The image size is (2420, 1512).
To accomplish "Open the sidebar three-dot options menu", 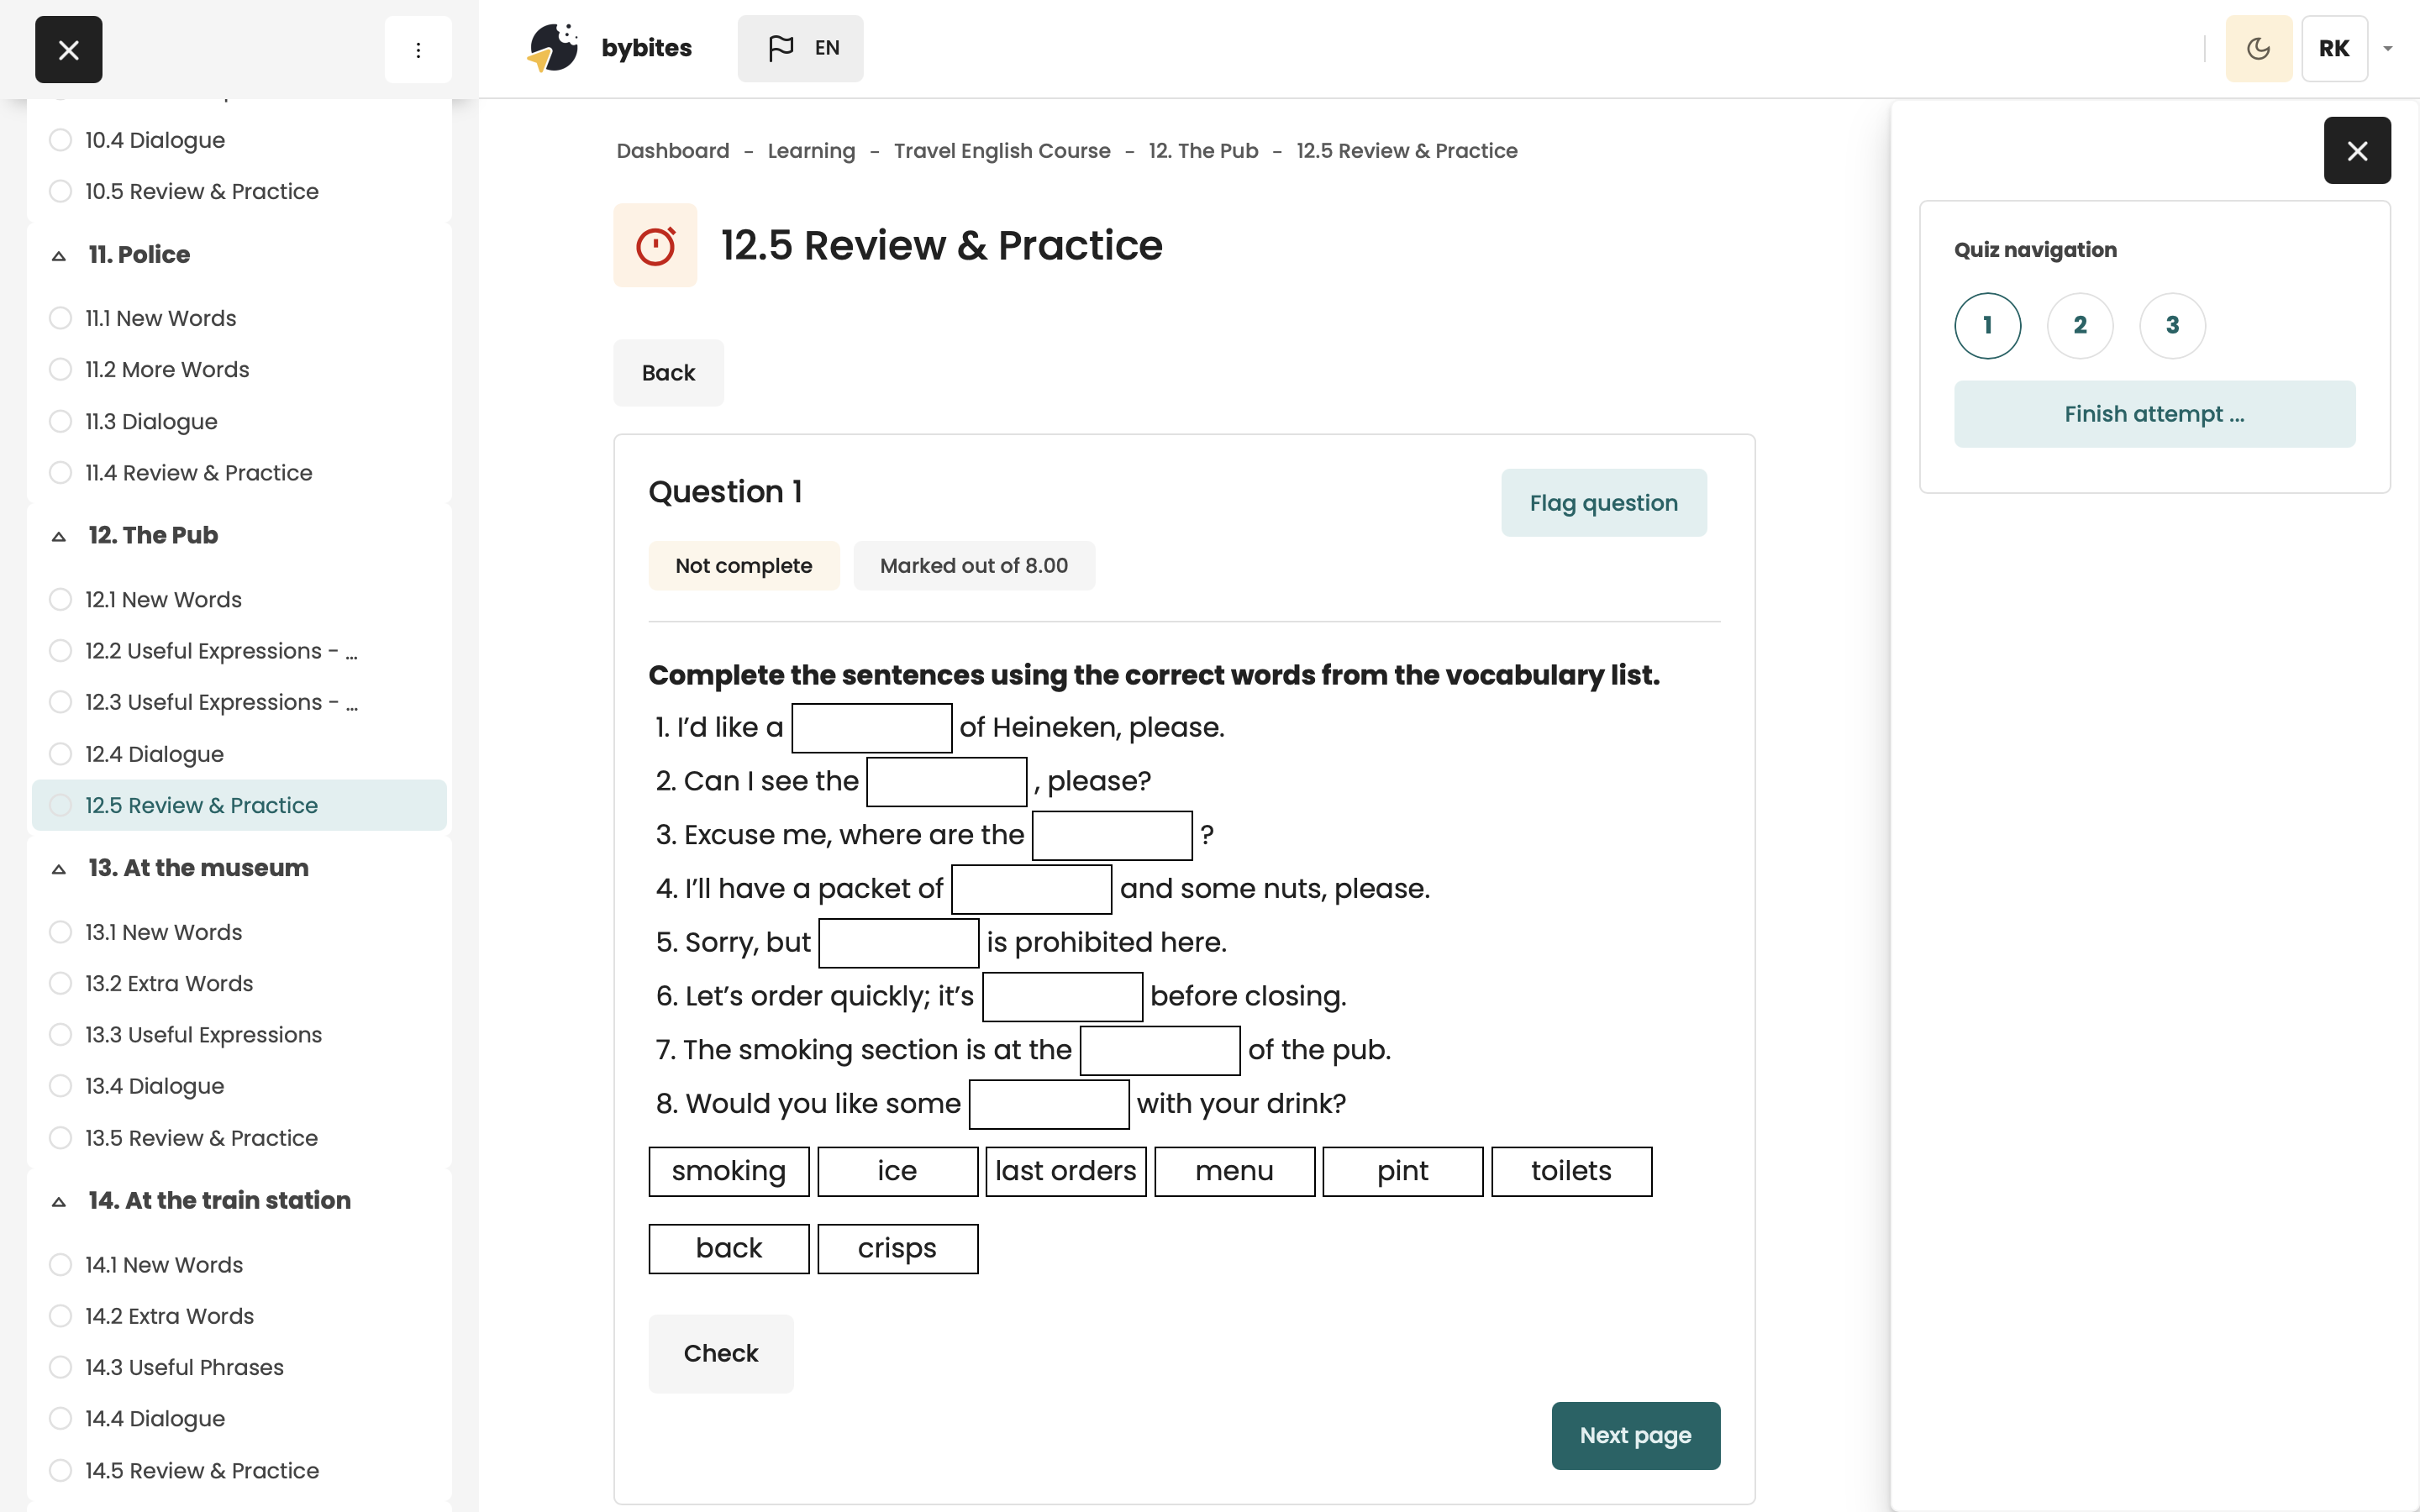I will 418,50.
